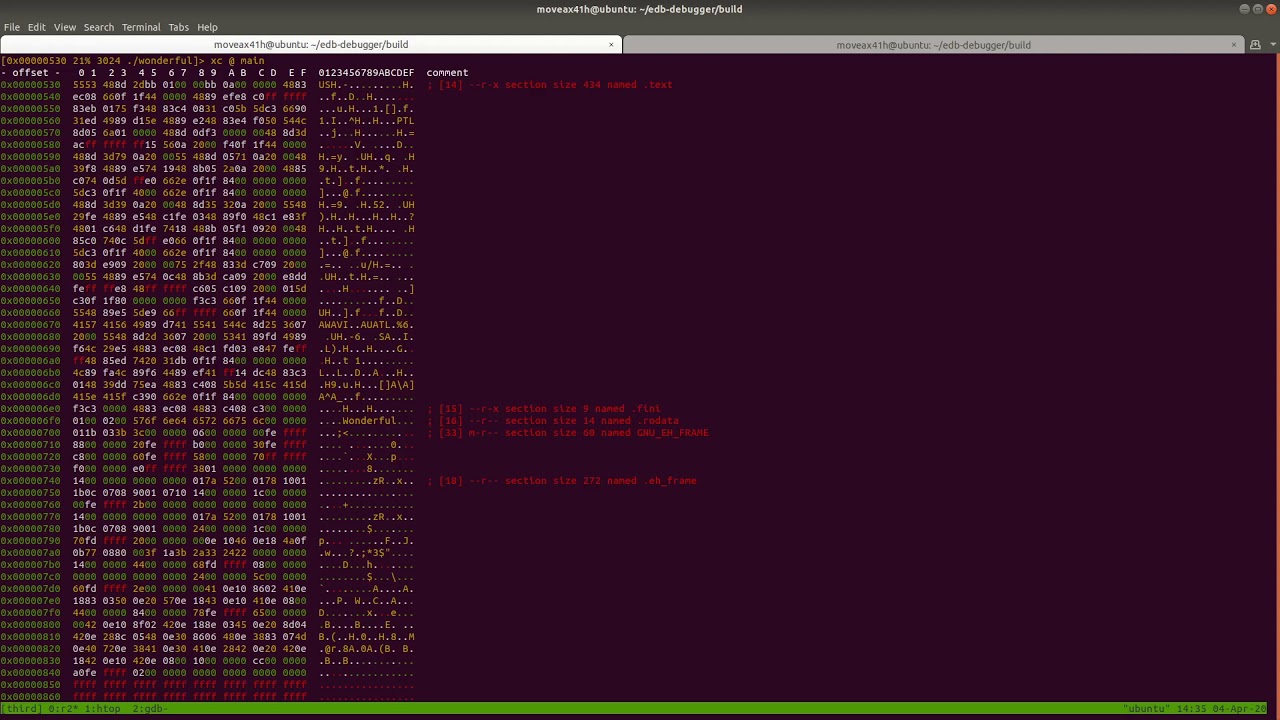Click the tmux session name [third]
Image resolution: width=1280 pixels, height=720 pixels.
coord(21,709)
